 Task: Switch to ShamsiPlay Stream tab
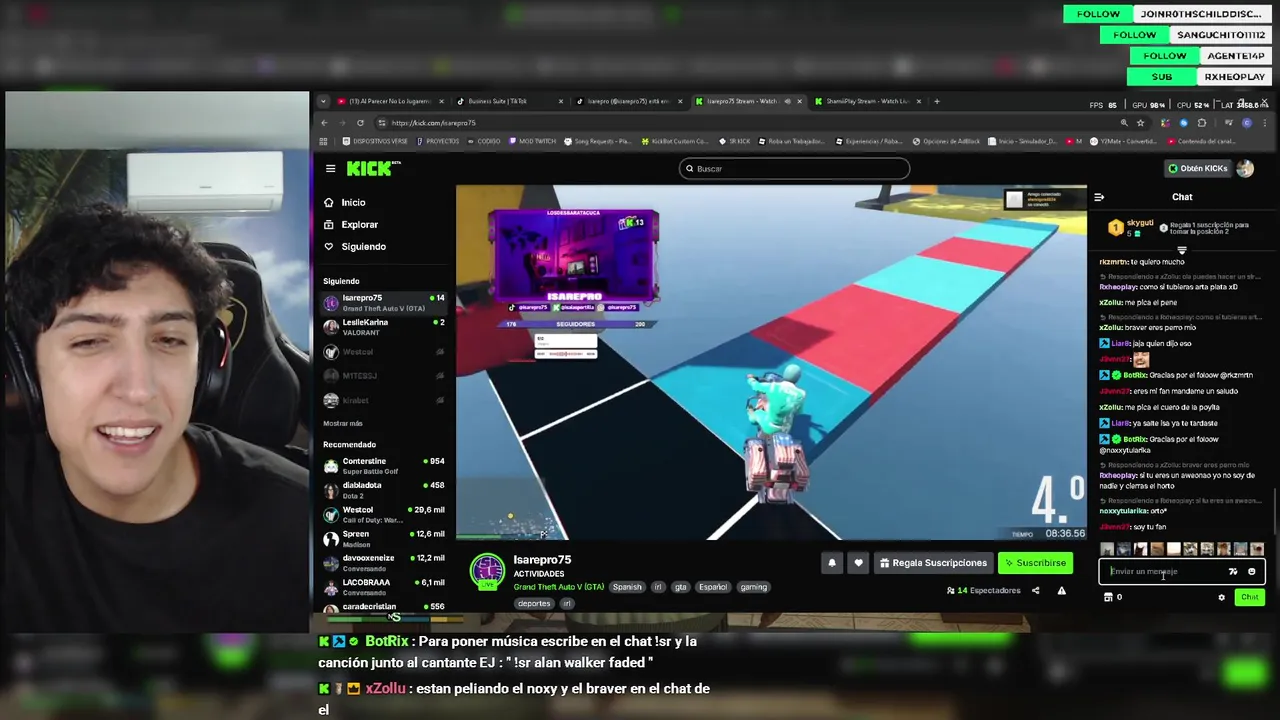(866, 101)
